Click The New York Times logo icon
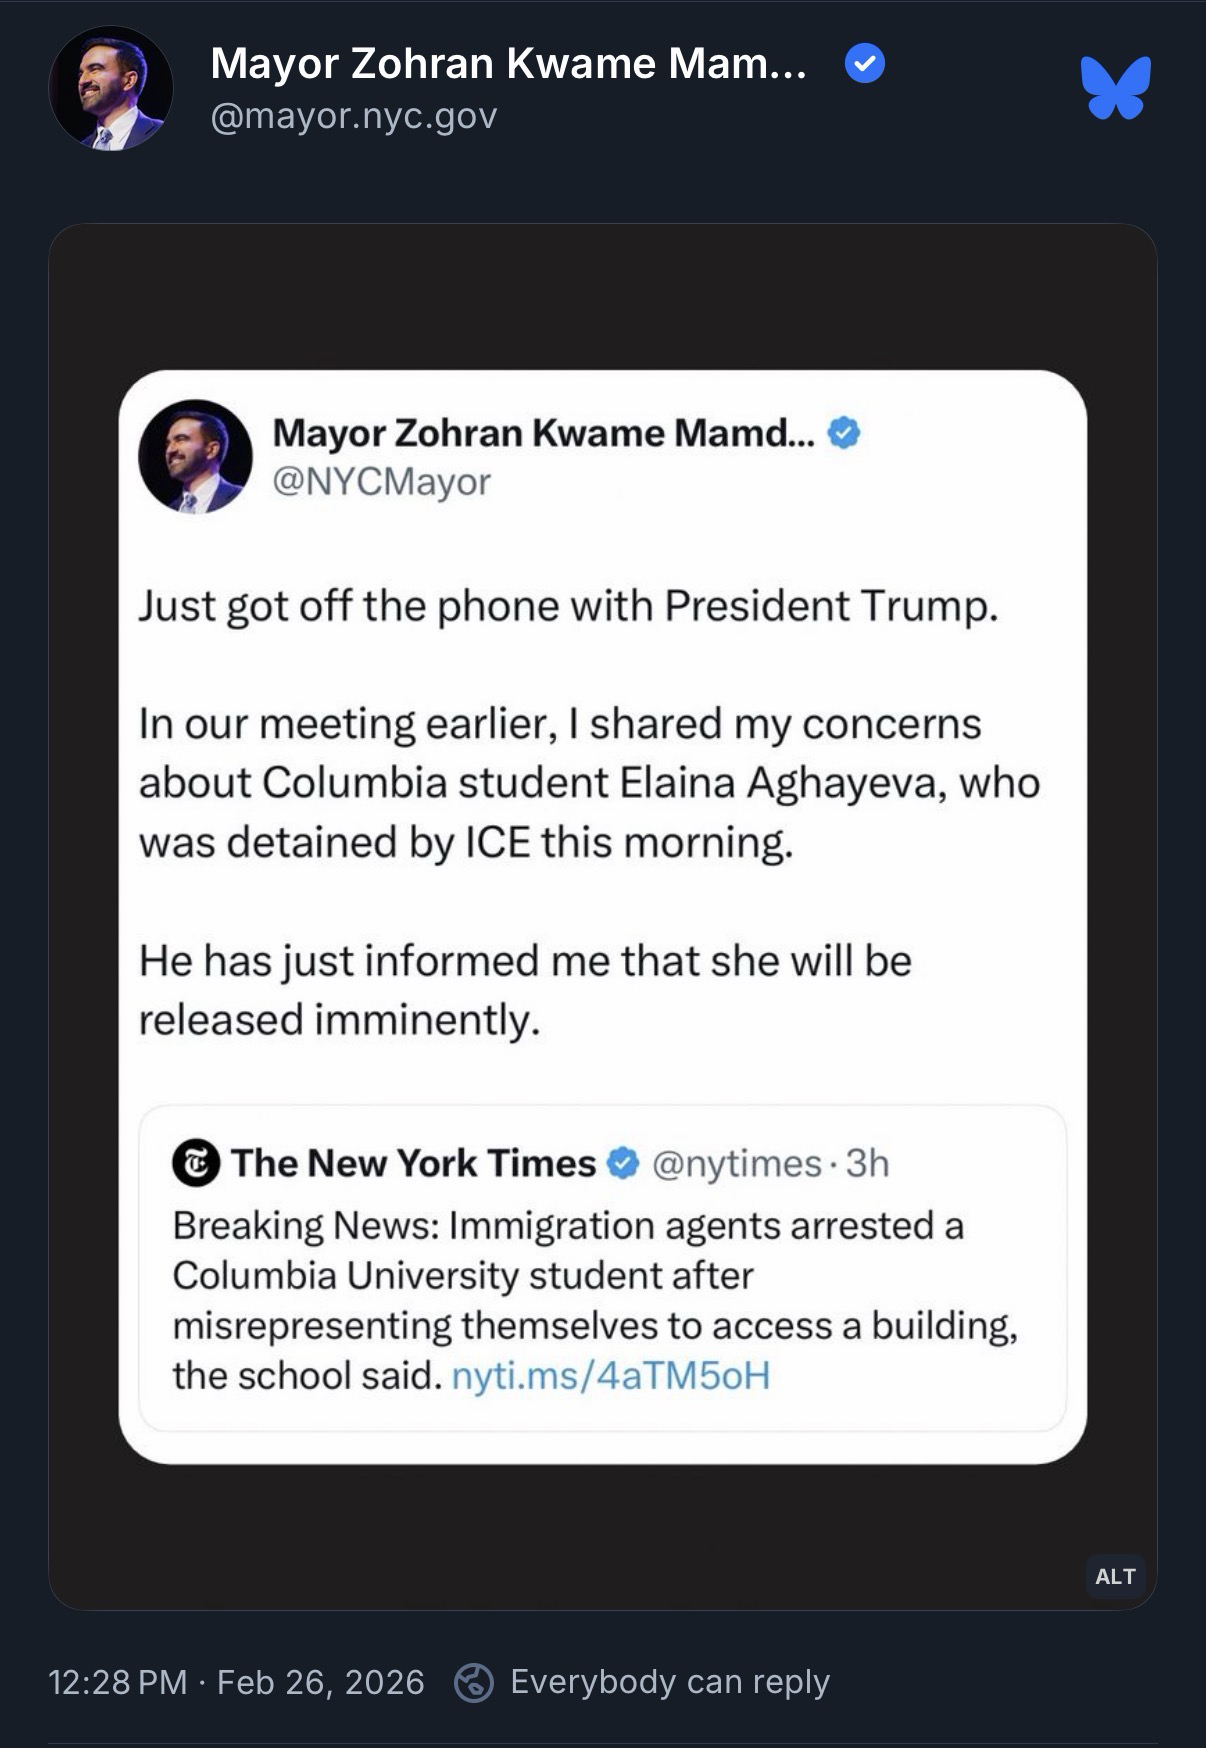Viewport: 1206px width, 1748px height. point(196,1163)
